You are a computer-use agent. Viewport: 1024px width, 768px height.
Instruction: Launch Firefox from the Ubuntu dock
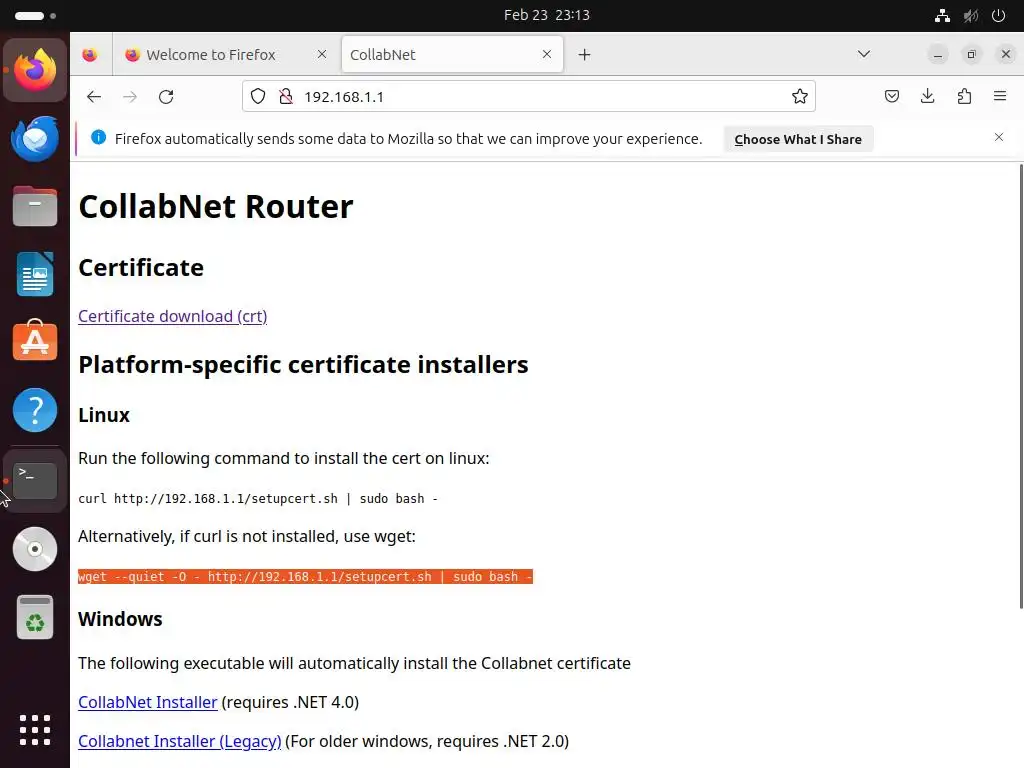pos(35,70)
